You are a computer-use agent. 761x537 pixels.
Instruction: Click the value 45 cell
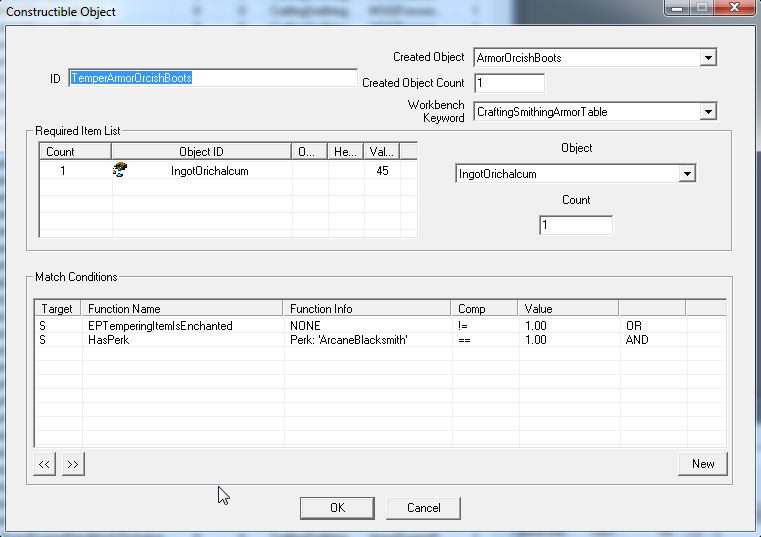[x=382, y=171]
